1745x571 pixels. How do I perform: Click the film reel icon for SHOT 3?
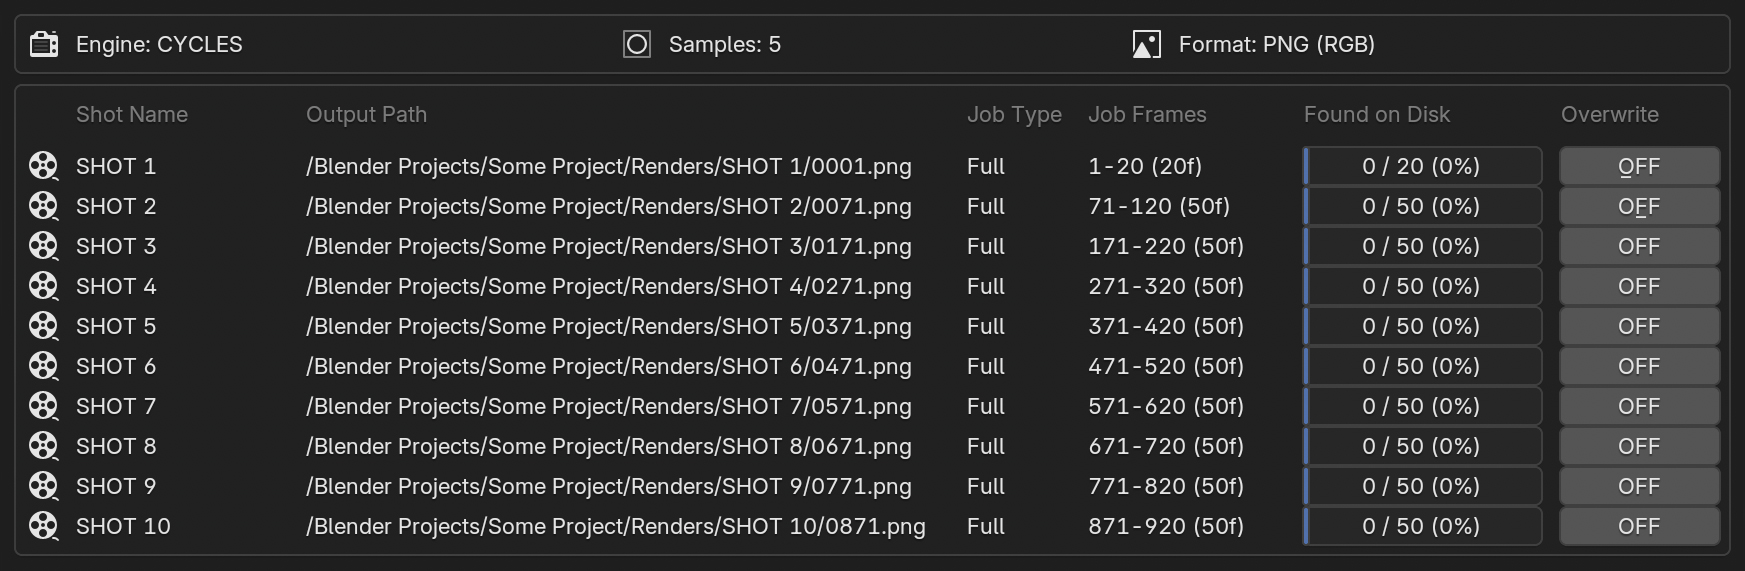point(43,246)
